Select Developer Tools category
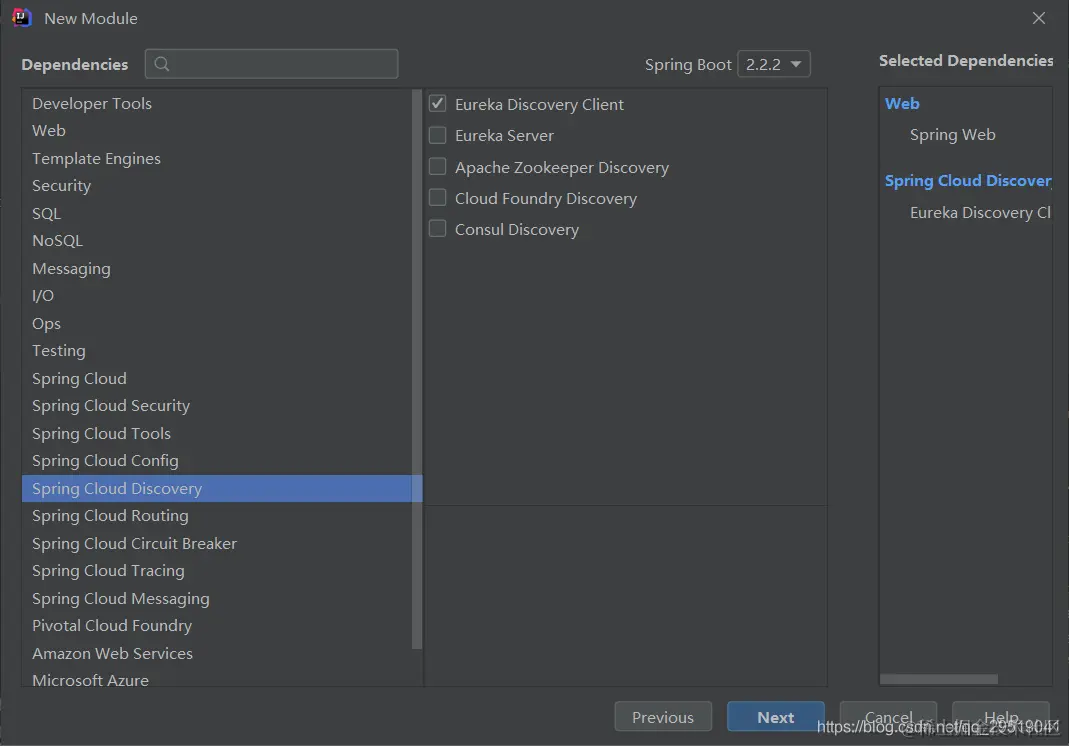Screen dimensions: 1069x746 point(217,104)
